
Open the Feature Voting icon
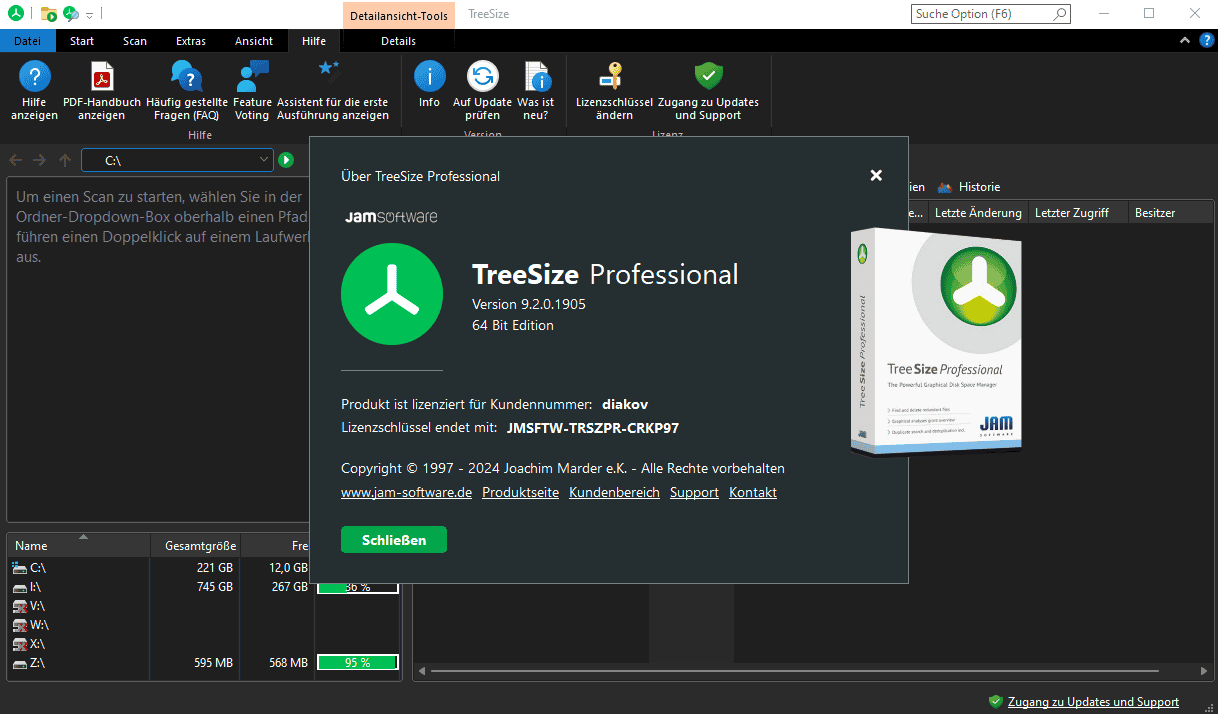252,76
